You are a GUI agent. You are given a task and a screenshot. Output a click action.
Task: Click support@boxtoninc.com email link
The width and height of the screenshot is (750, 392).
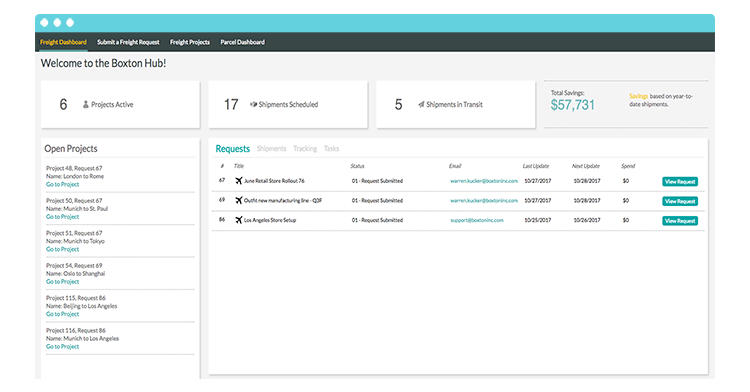point(476,220)
